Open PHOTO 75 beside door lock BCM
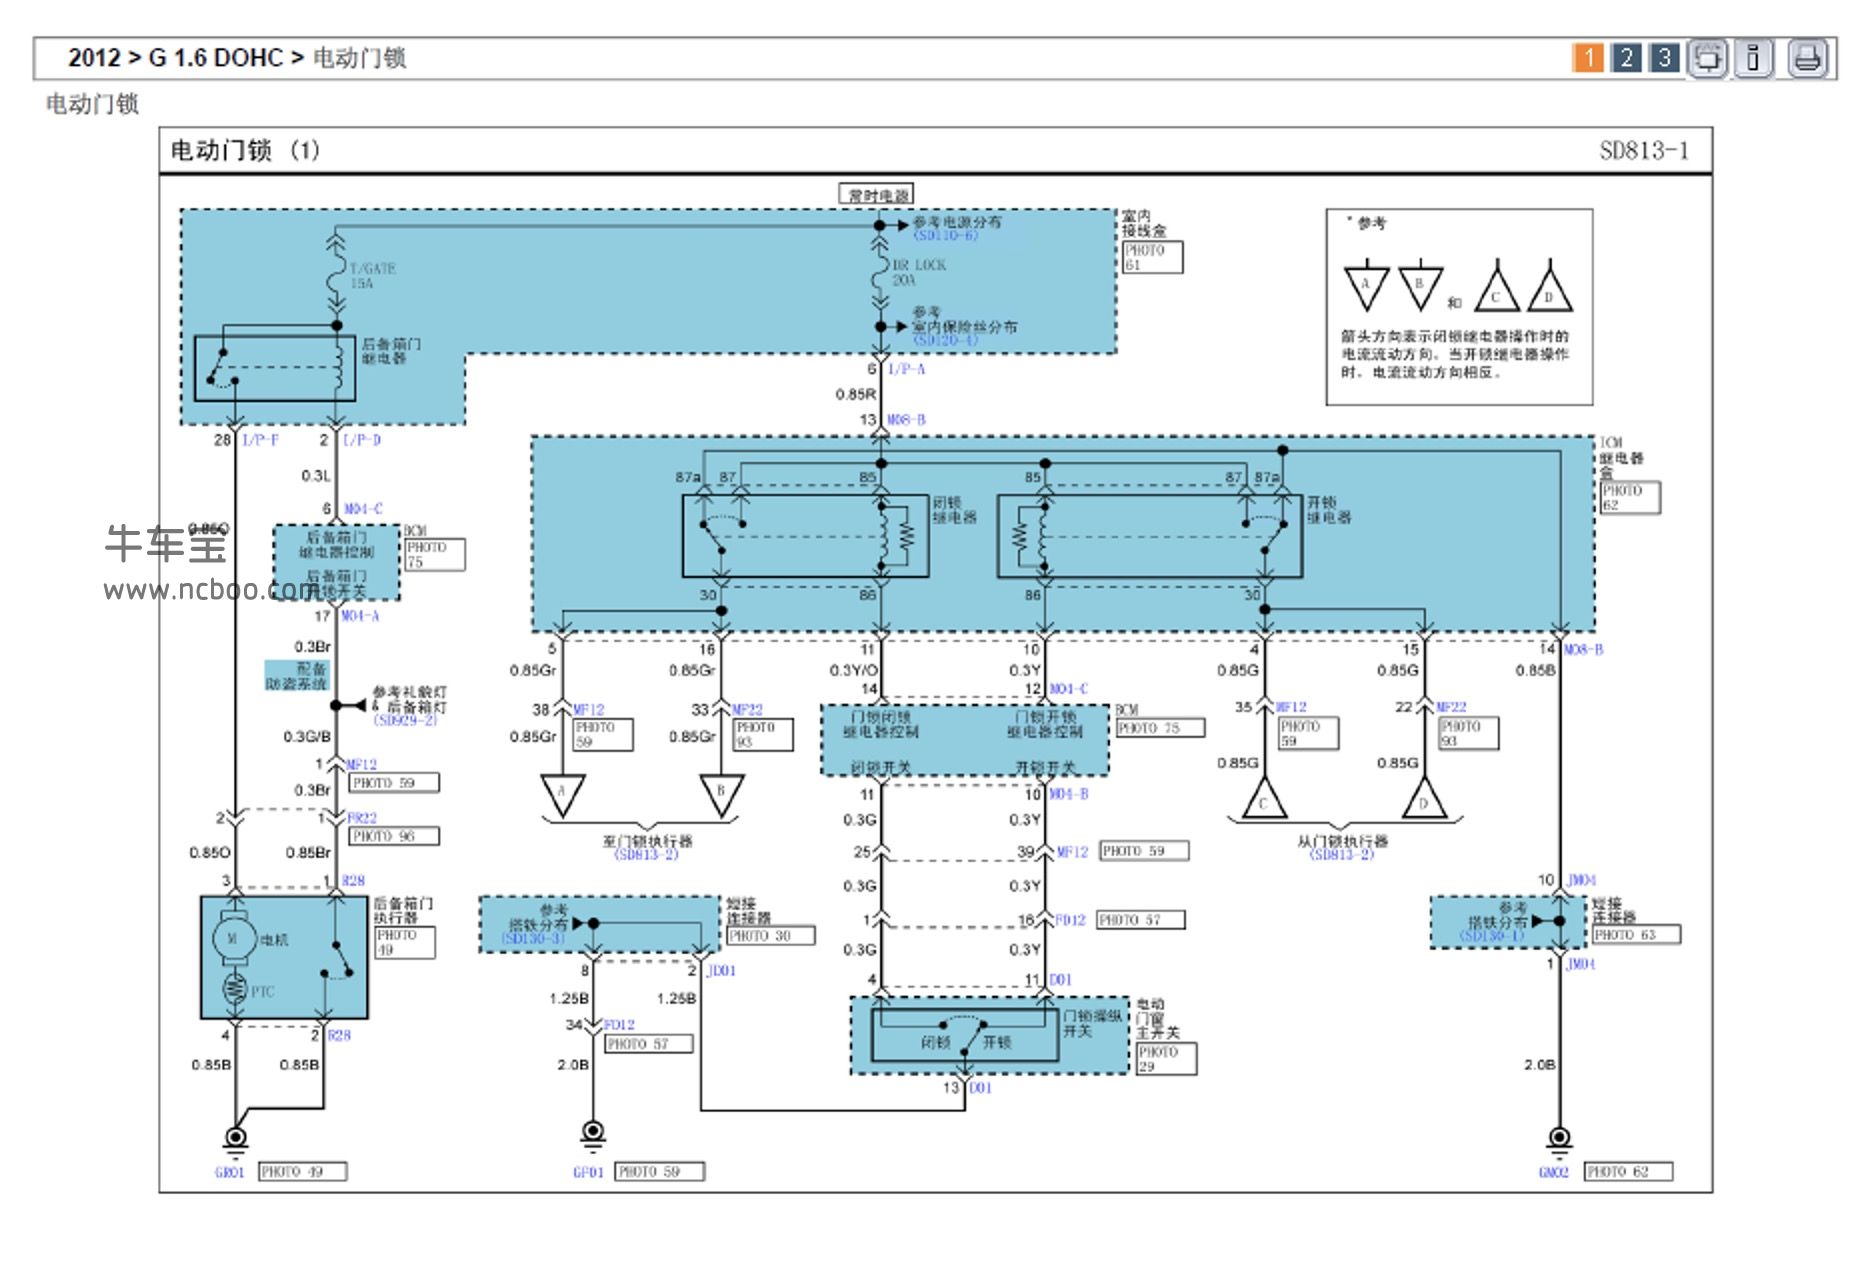 pos(1159,728)
